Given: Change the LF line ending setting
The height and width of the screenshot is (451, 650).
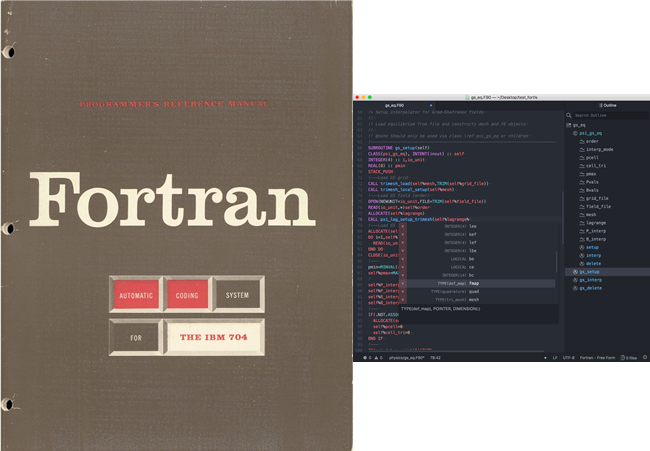Looking at the screenshot, I should [x=555, y=357].
